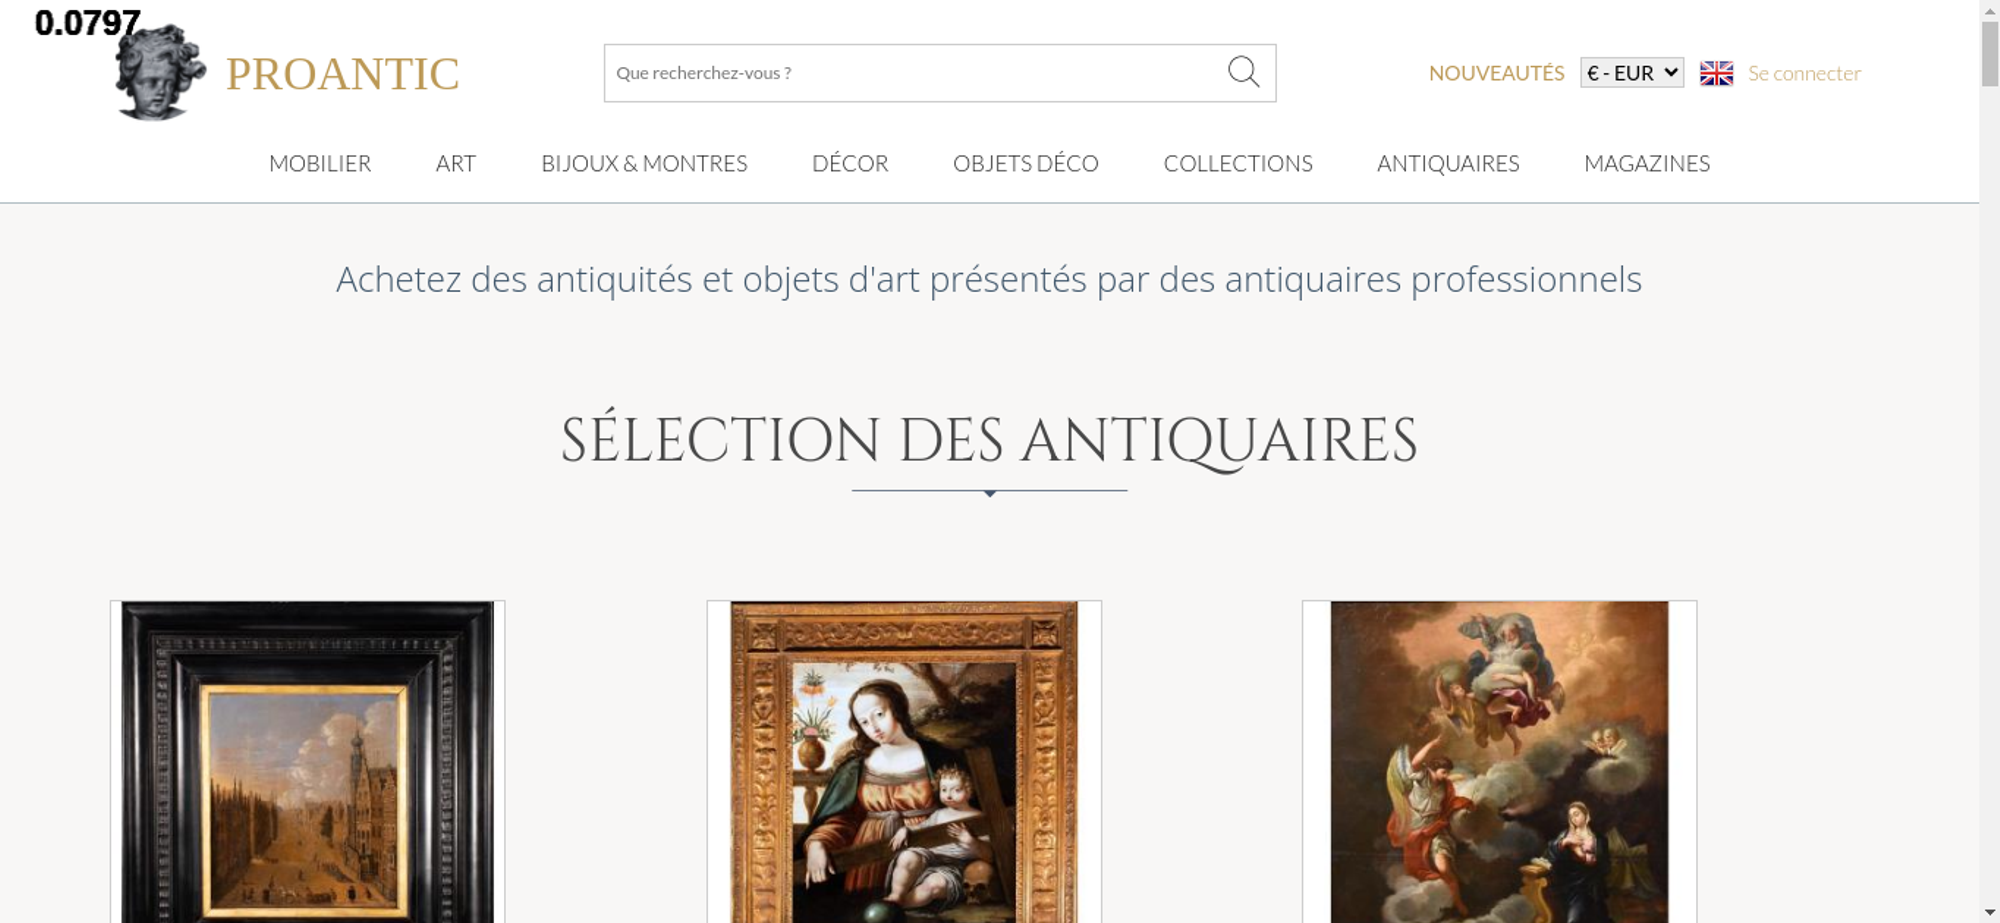Viewport: 2000px width, 923px height.
Task: Switch language via UK flag icon
Action: coord(1716,73)
